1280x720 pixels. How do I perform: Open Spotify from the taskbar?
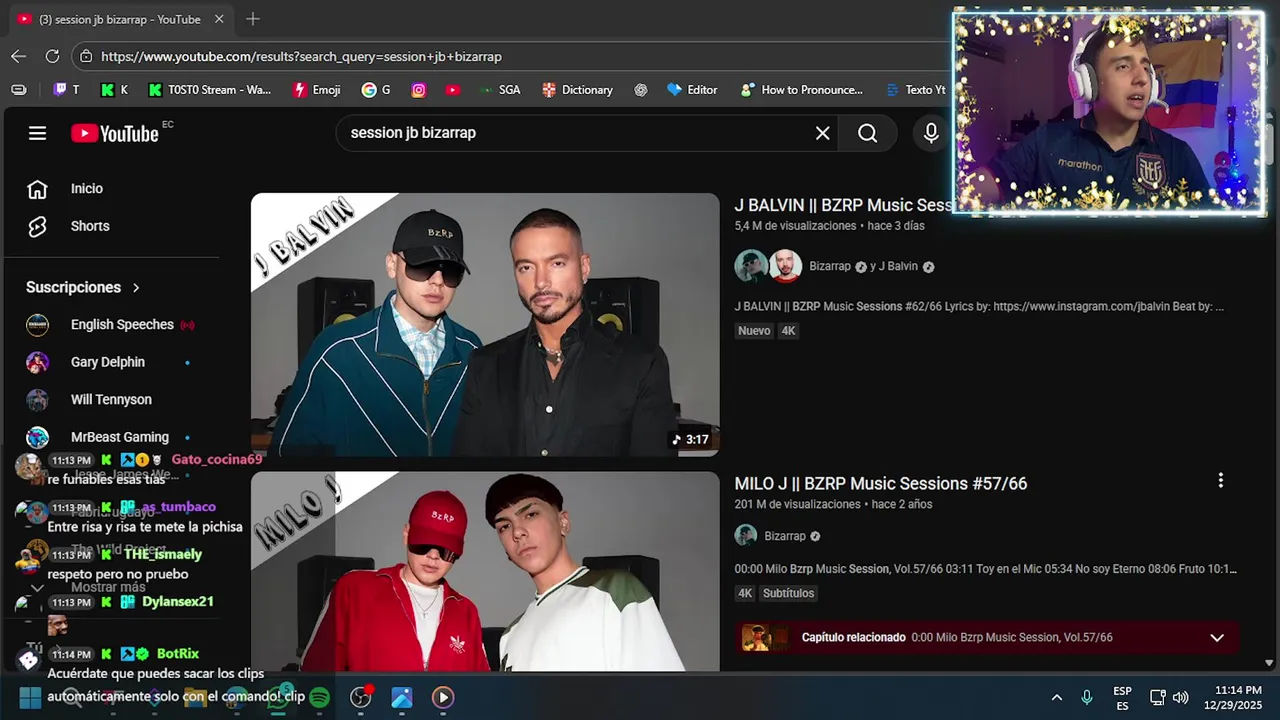click(x=319, y=698)
